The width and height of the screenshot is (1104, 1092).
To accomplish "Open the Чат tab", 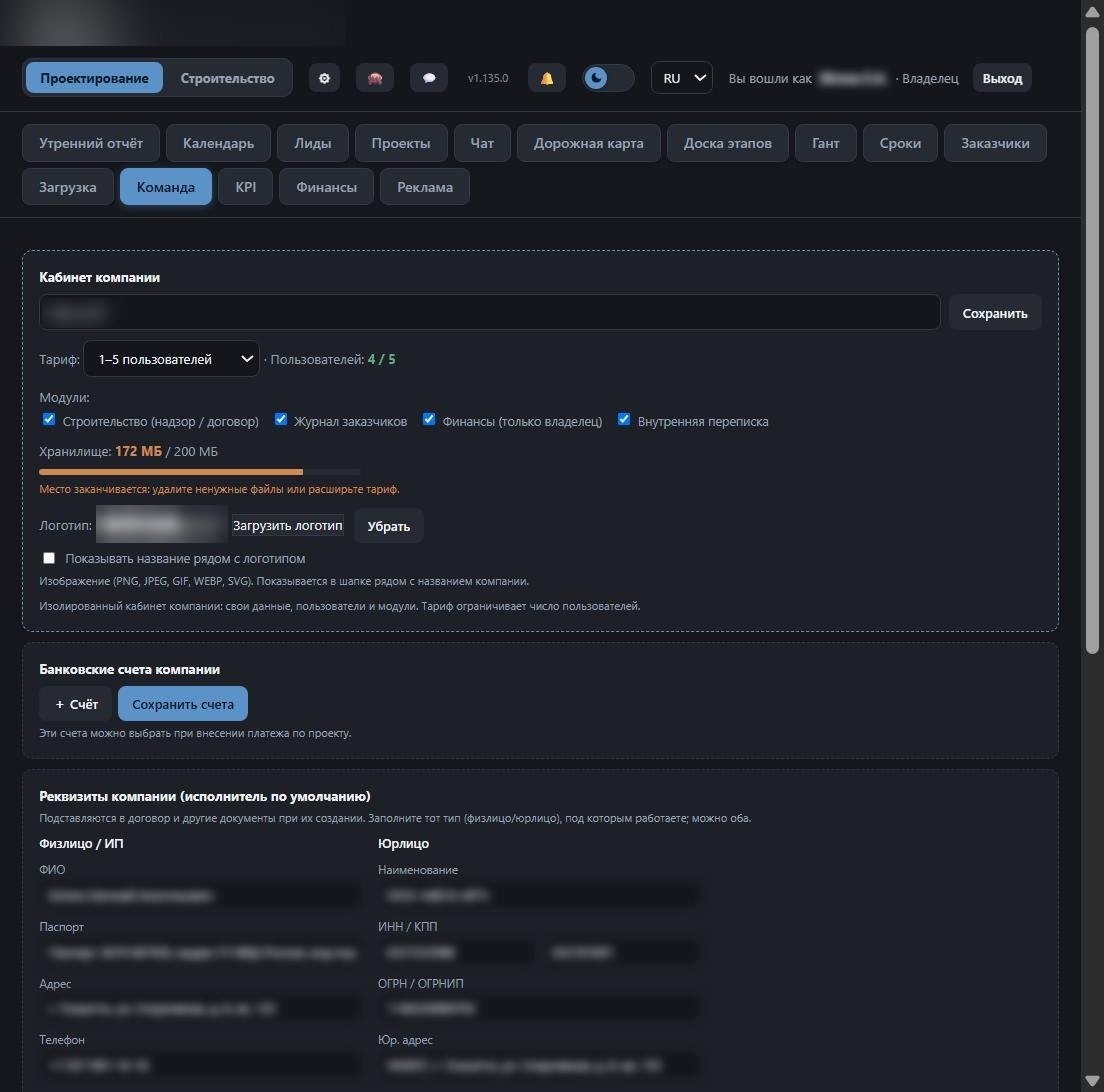I will (x=482, y=143).
